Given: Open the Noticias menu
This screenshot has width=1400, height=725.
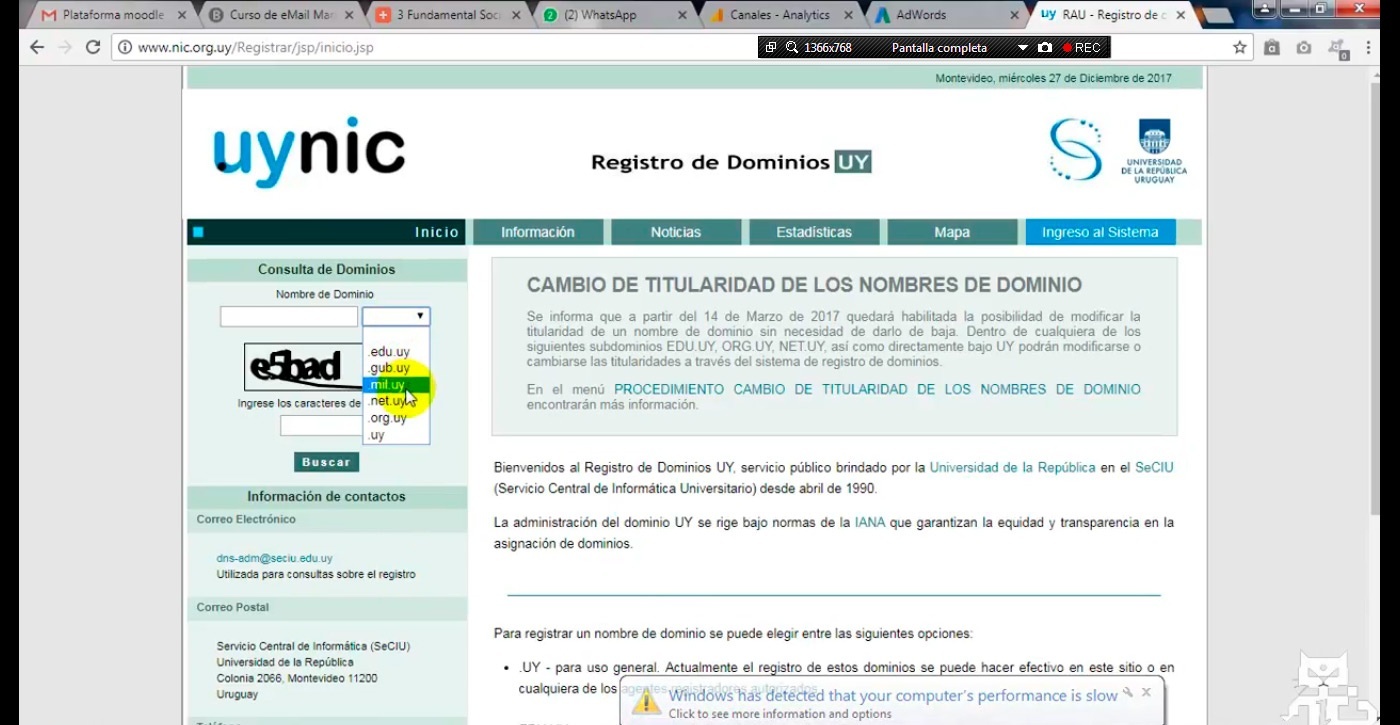Looking at the screenshot, I should [676, 232].
